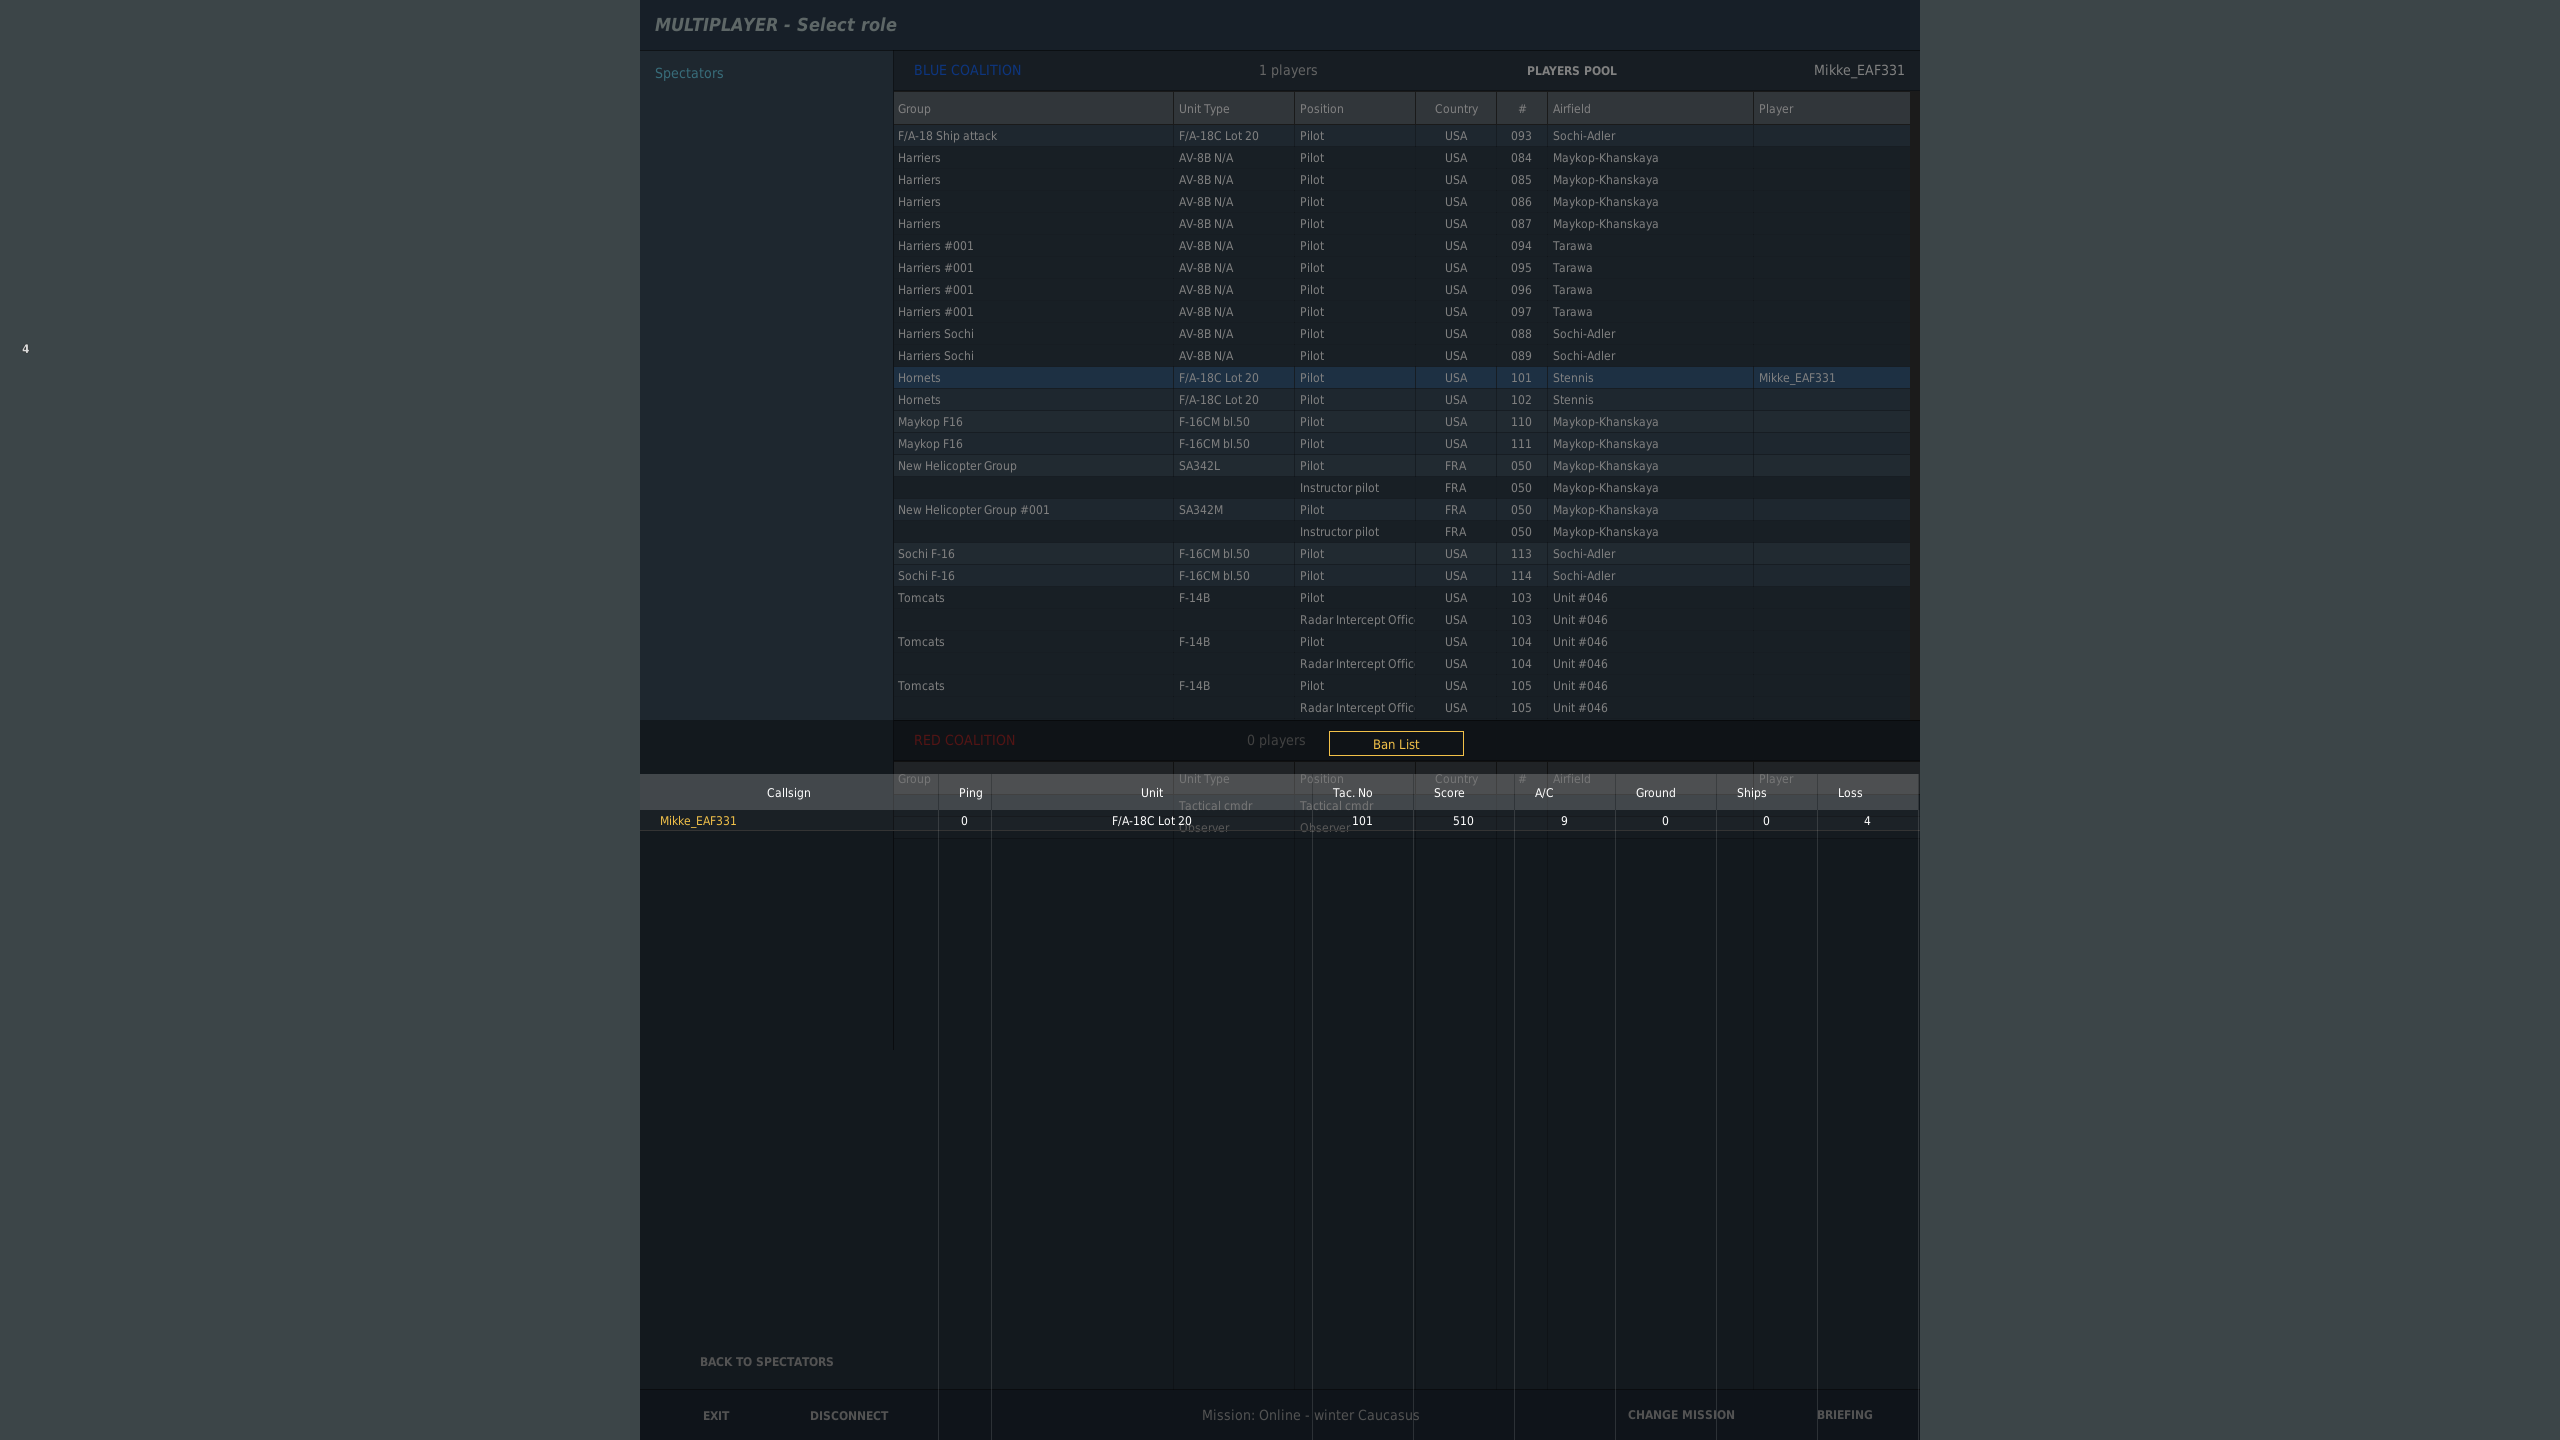The width and height of the screenshot is (2560, 1440).
Task: Pick Maykop F16 slot 111
Action: click(x=1401, y=444)
